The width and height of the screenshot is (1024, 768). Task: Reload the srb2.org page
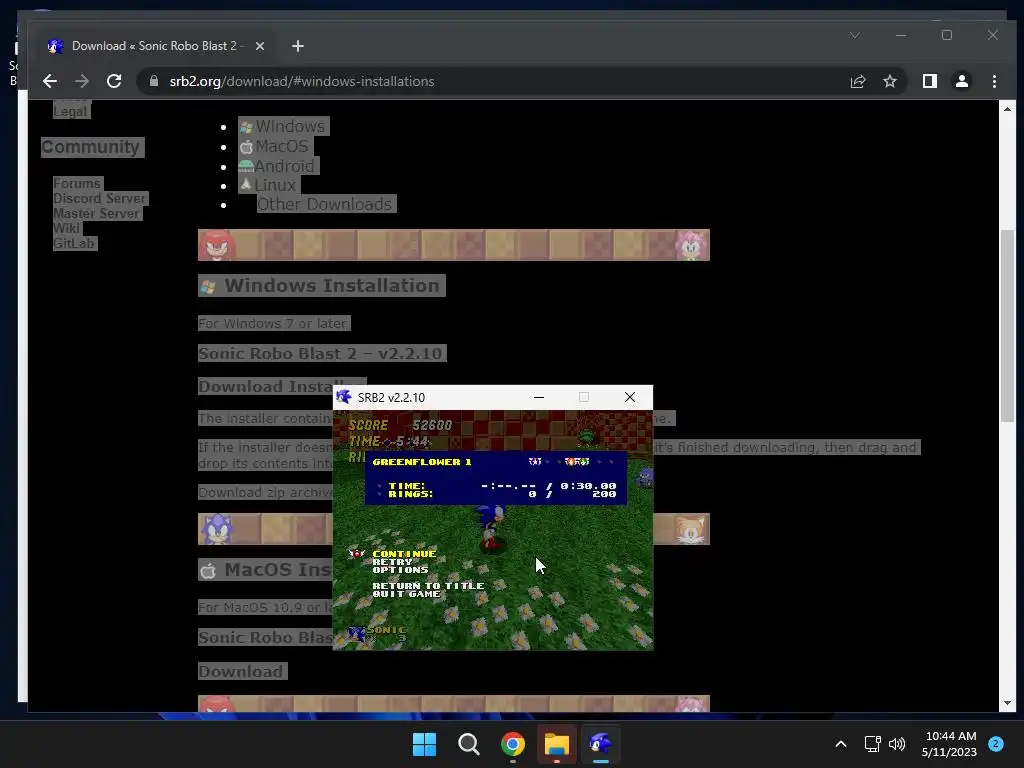tap(114, 81)
